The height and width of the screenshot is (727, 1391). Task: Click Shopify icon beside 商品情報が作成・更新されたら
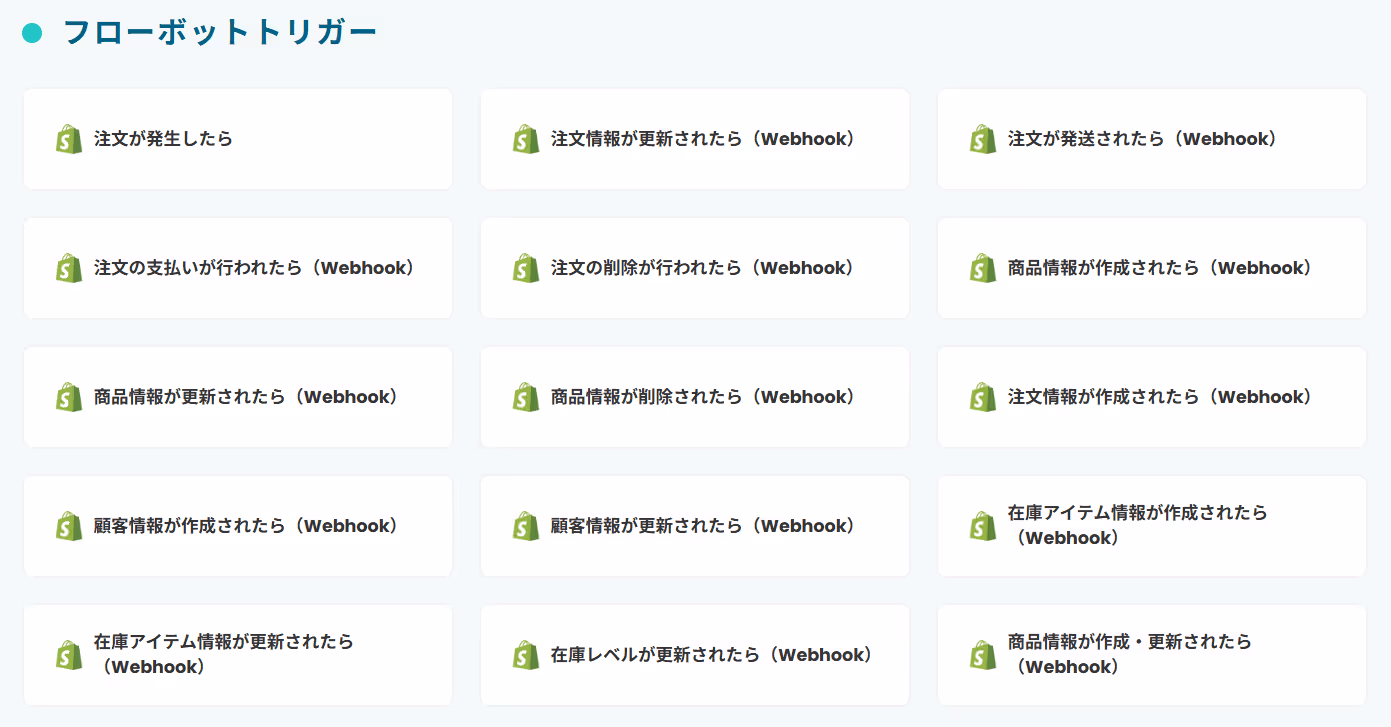(983, 655)
